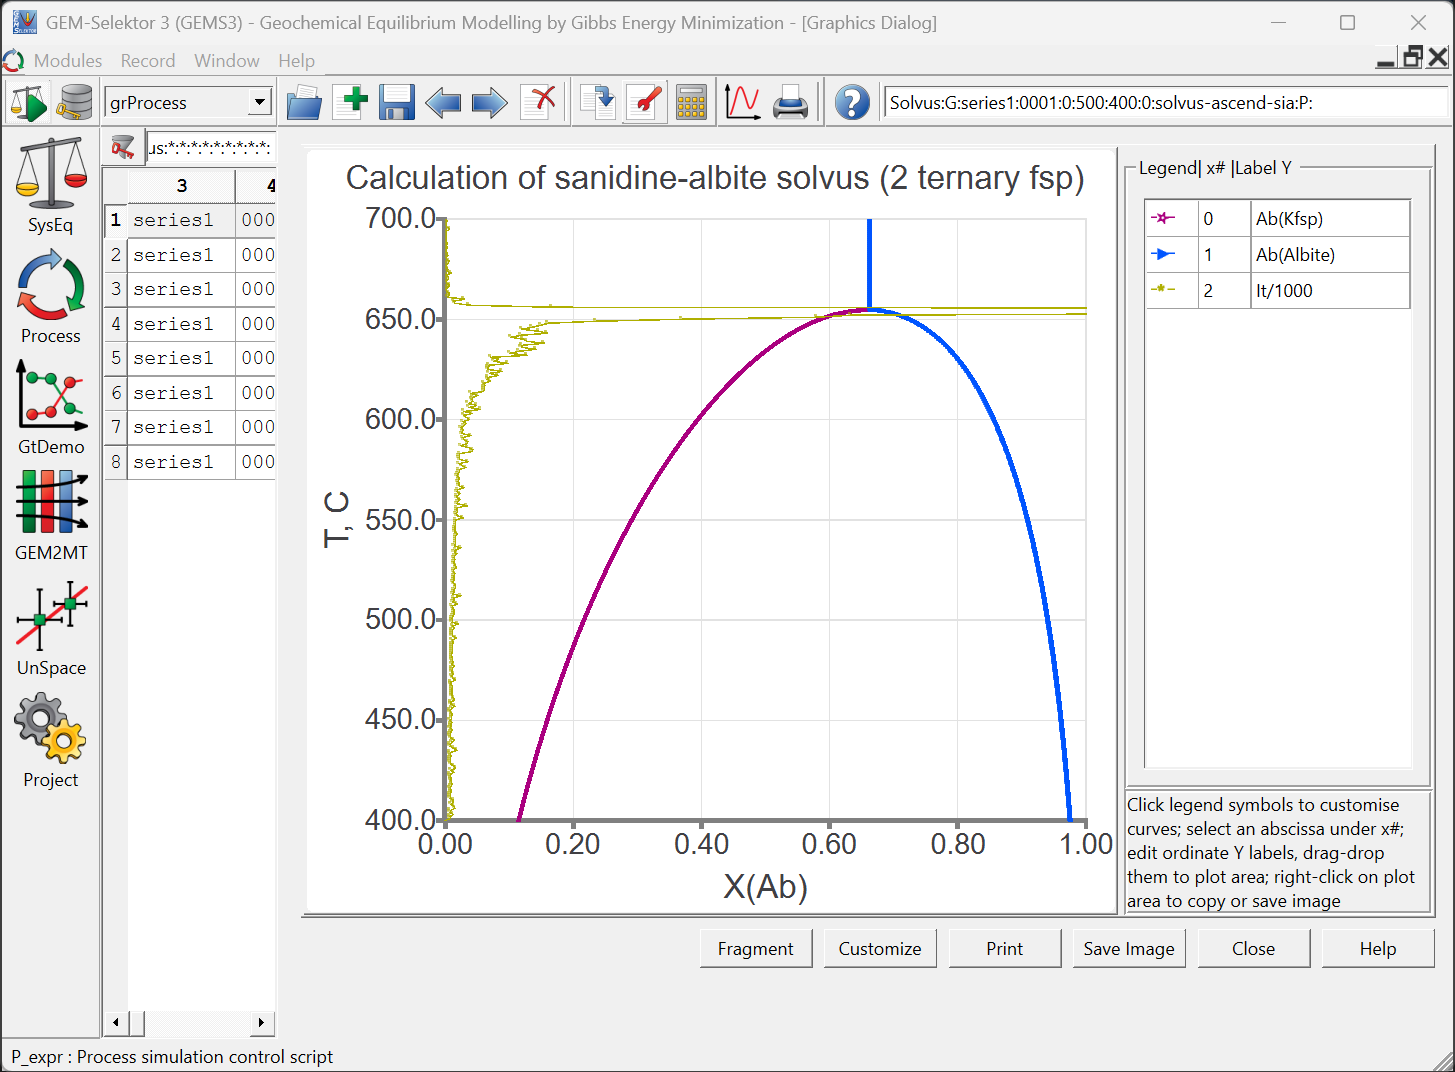Click the record list right scroll arrow
Screen dimensions: 1455x1072
tap(261, 1022)
